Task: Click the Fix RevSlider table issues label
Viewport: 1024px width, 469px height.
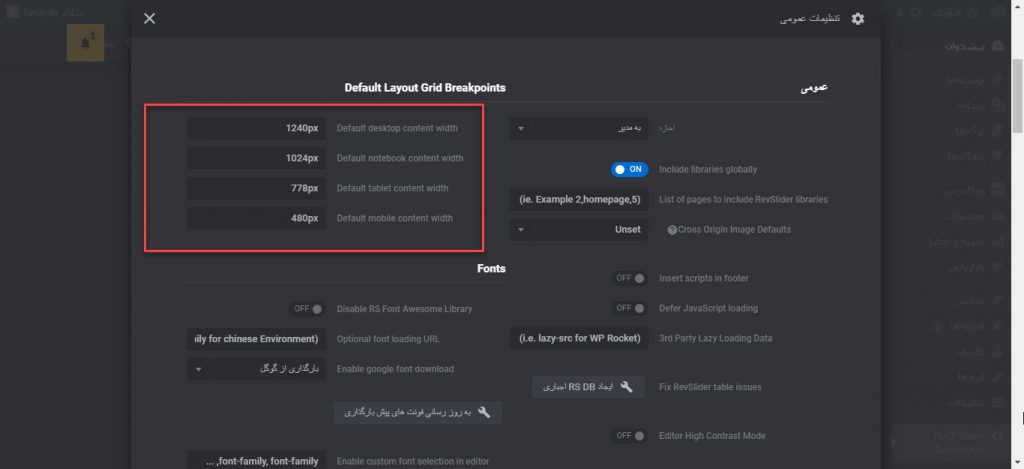Action: [711, 387]
